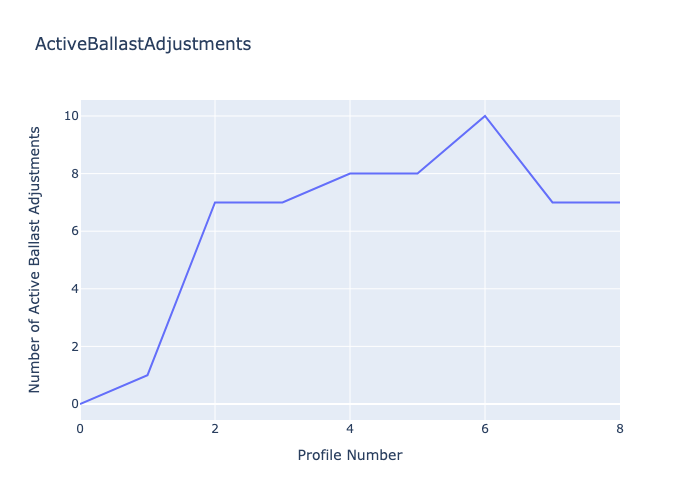Select x-axis tick label 4
This screenshot has width=700, height=500.
click(x=350, y=429)
